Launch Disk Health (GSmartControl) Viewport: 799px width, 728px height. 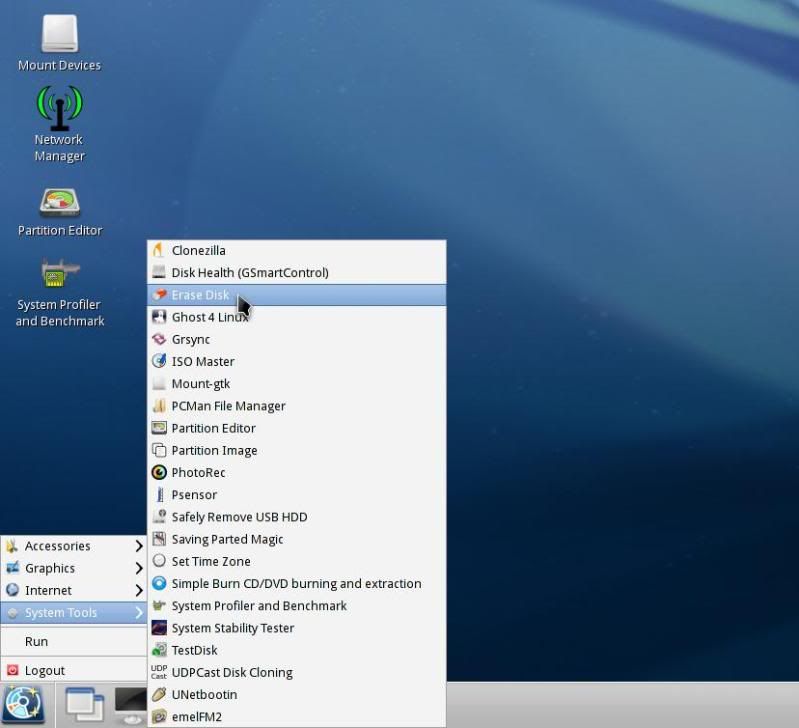coord(297,272)
